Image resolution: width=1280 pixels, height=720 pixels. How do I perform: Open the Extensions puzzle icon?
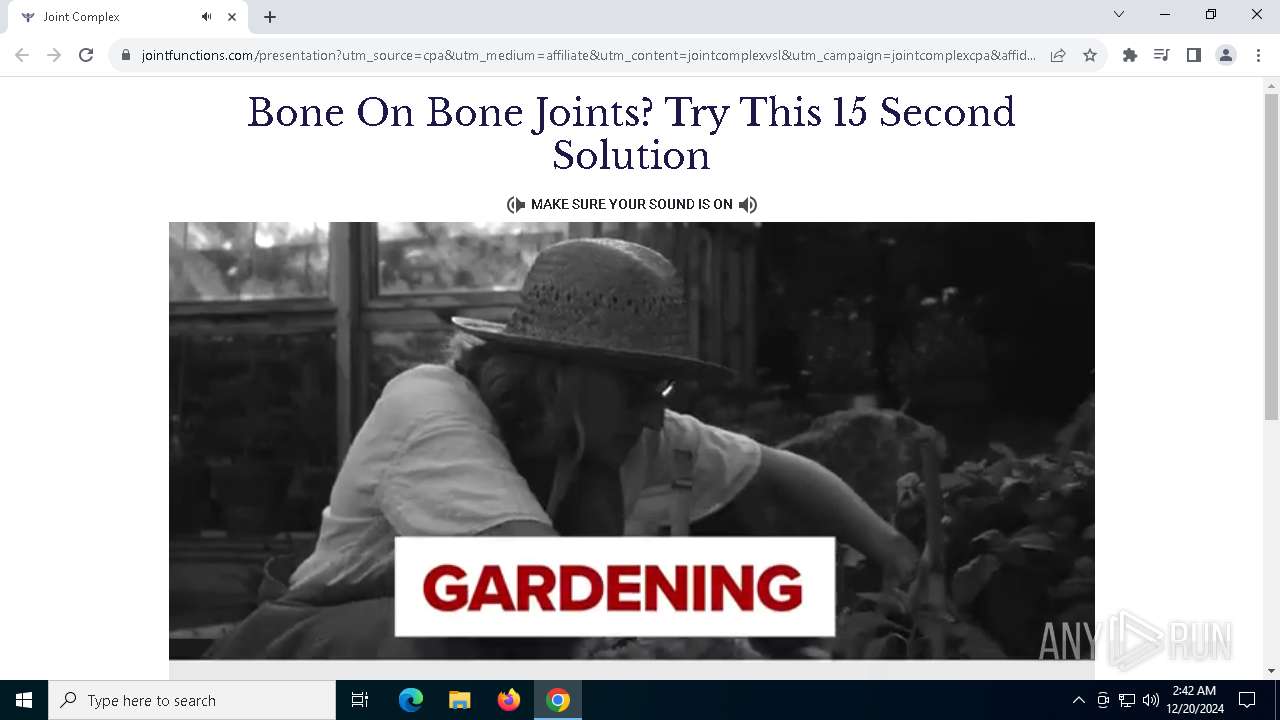coord(1130,55)
